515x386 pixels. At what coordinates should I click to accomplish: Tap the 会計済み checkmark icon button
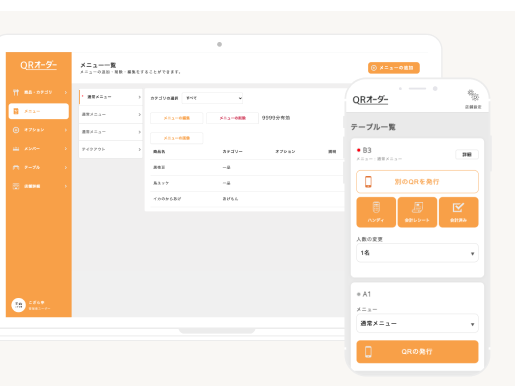[459, 212]
